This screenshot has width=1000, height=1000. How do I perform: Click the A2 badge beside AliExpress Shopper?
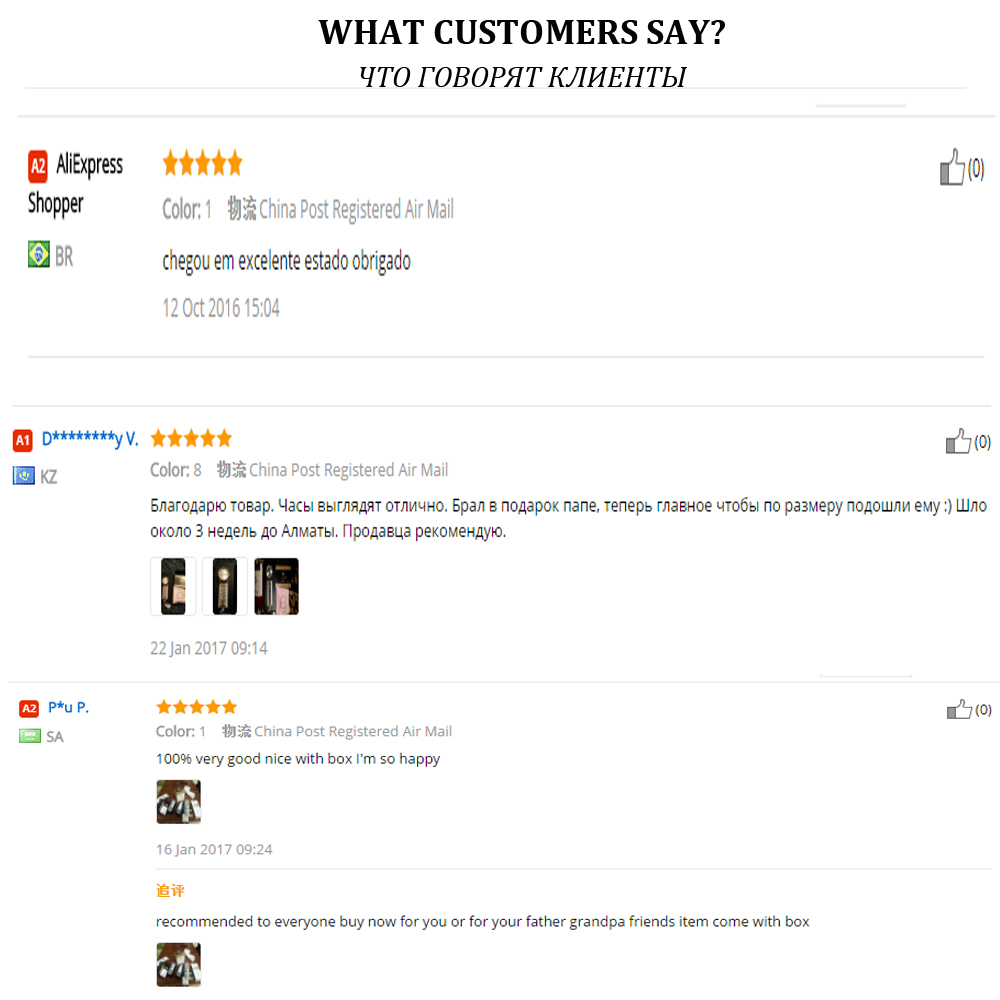point(38,166)
